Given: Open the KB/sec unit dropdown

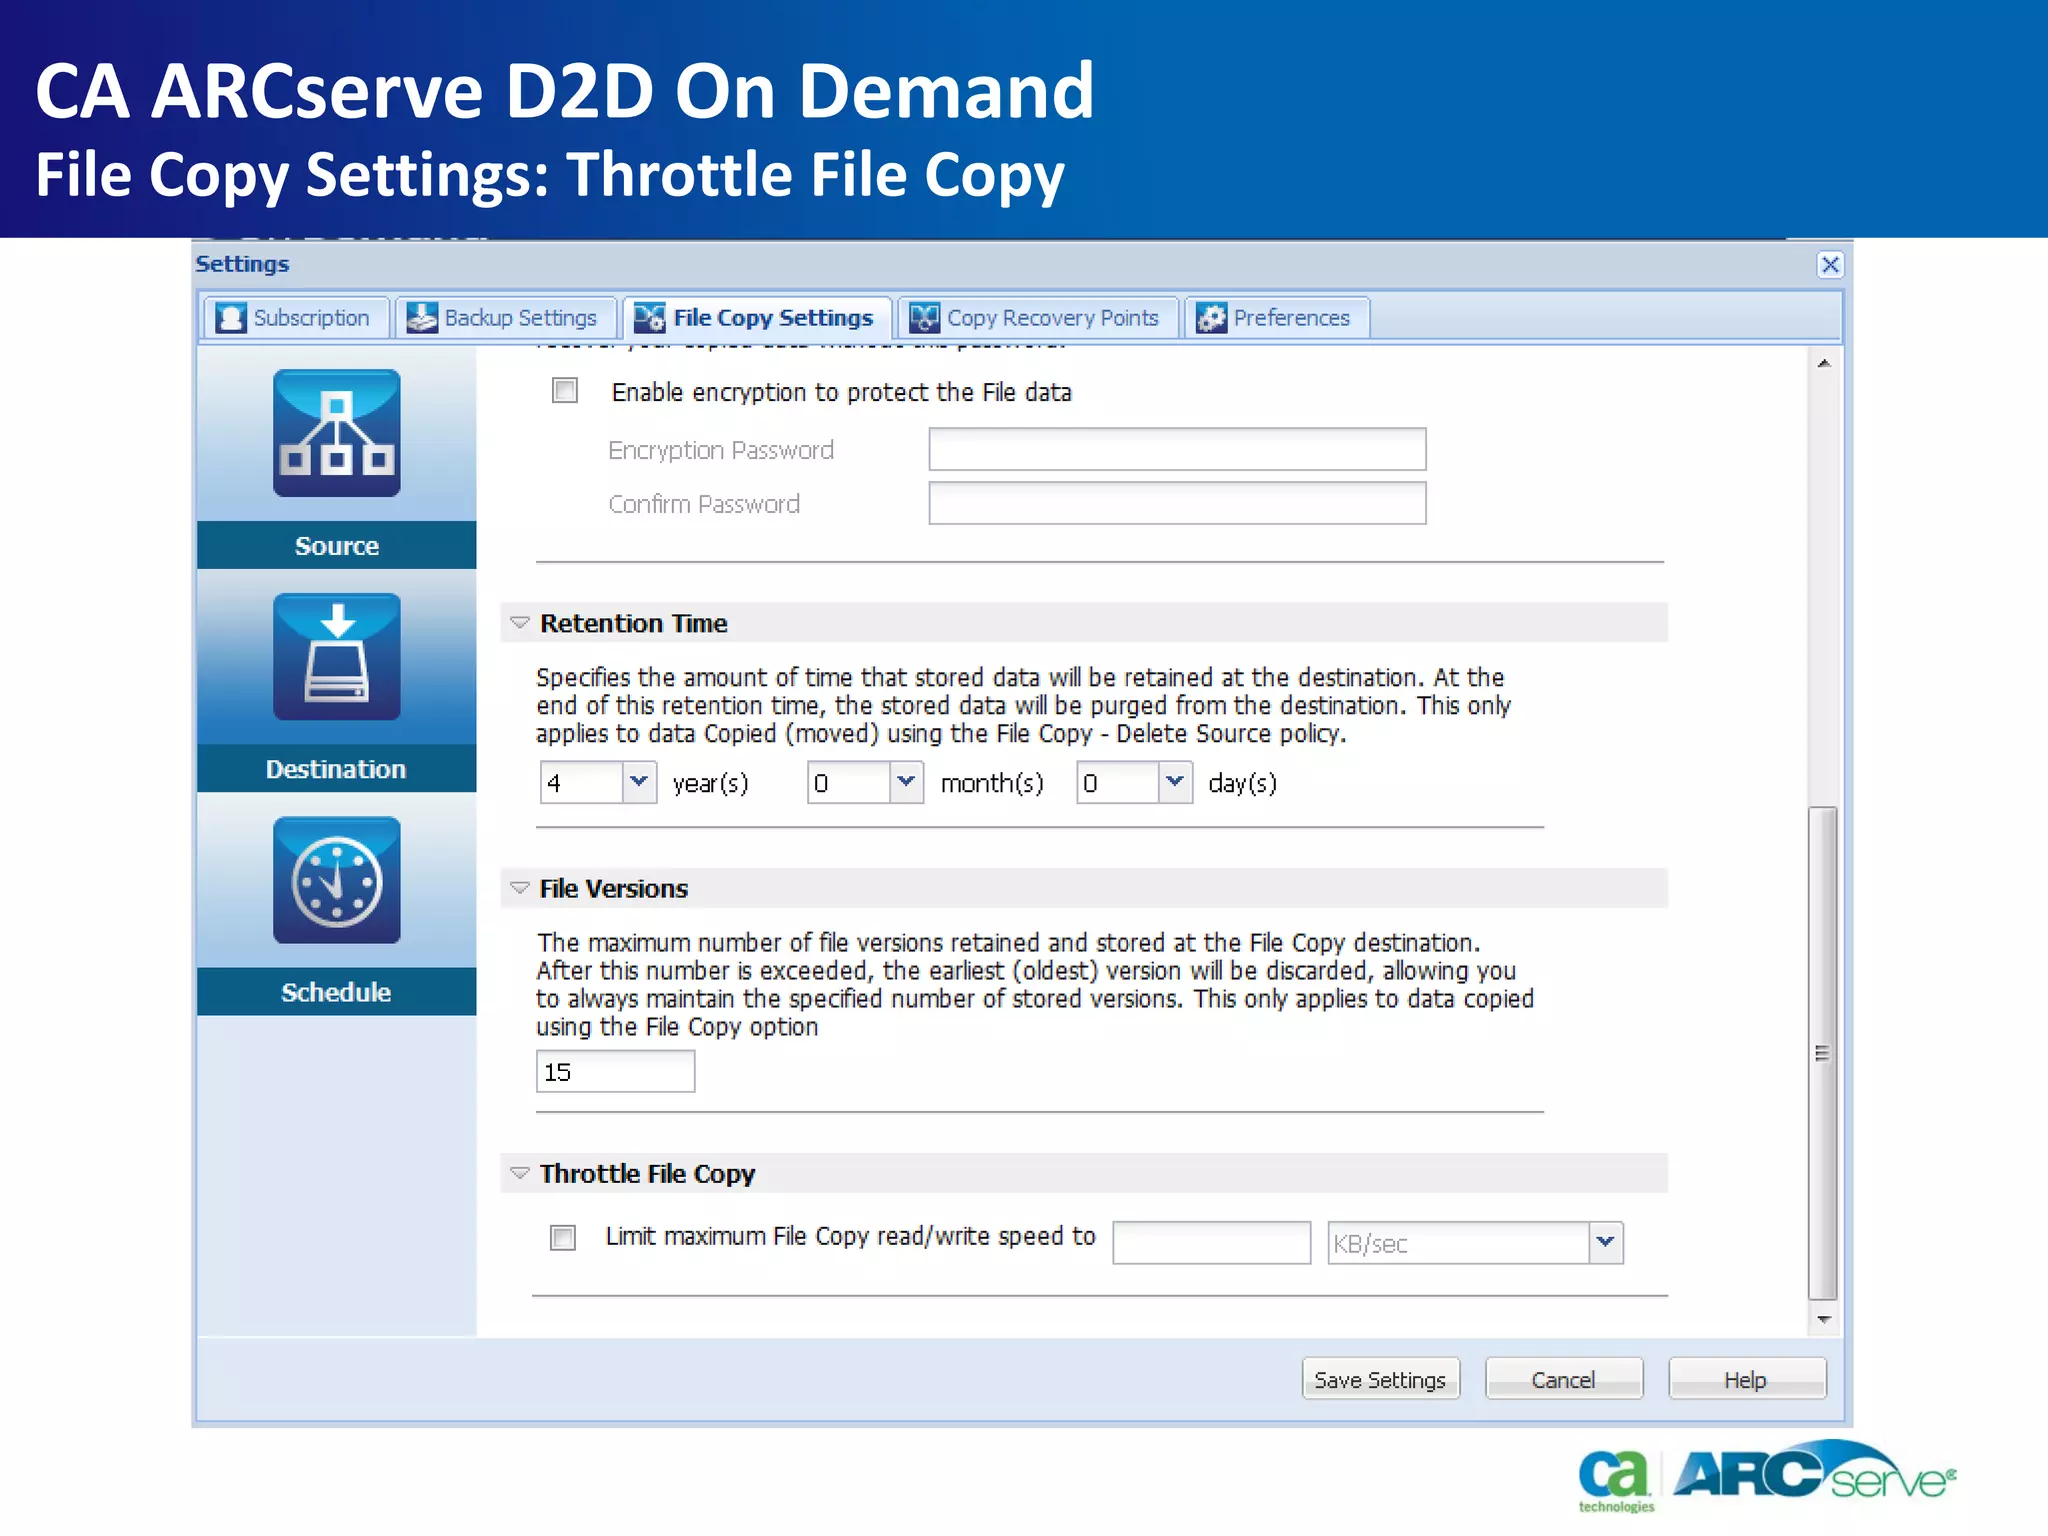Looking at the screenshot, I should pyautogui.click(x=1606, y=1243).
